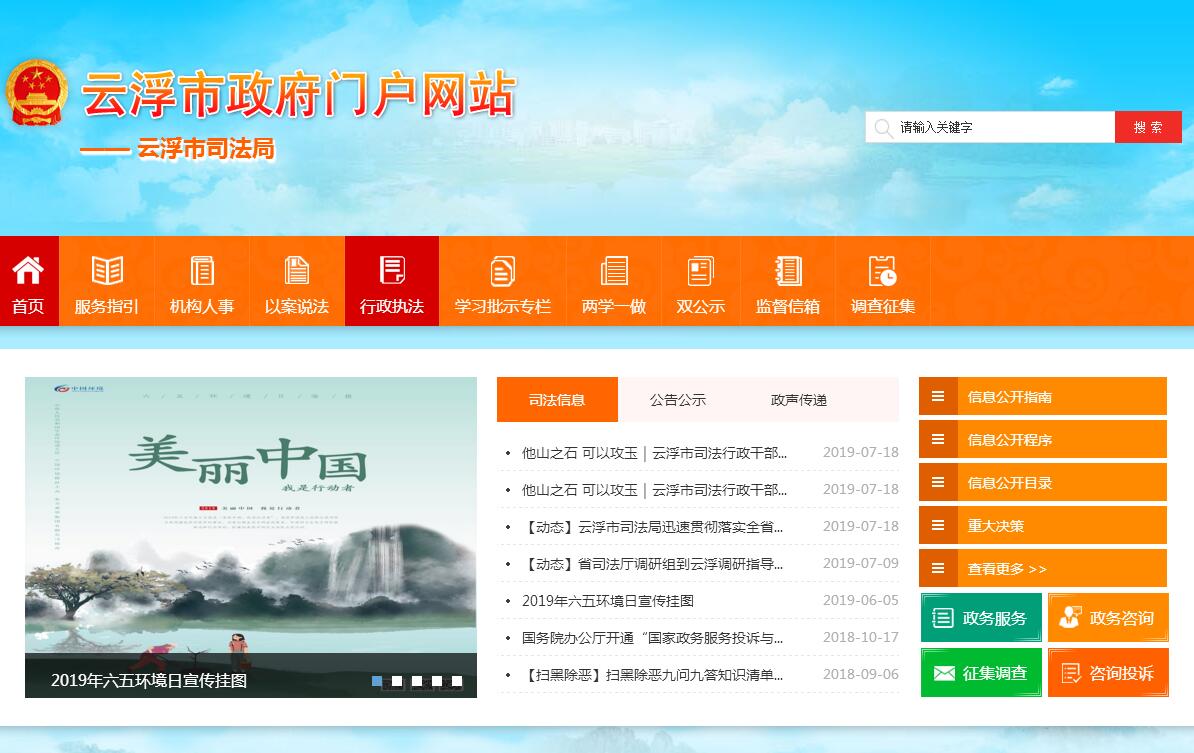Click the 学习批示专栏 icon
Image resolution: width=1194 pixels, height=753 pixels.
(x=502, y=270)
